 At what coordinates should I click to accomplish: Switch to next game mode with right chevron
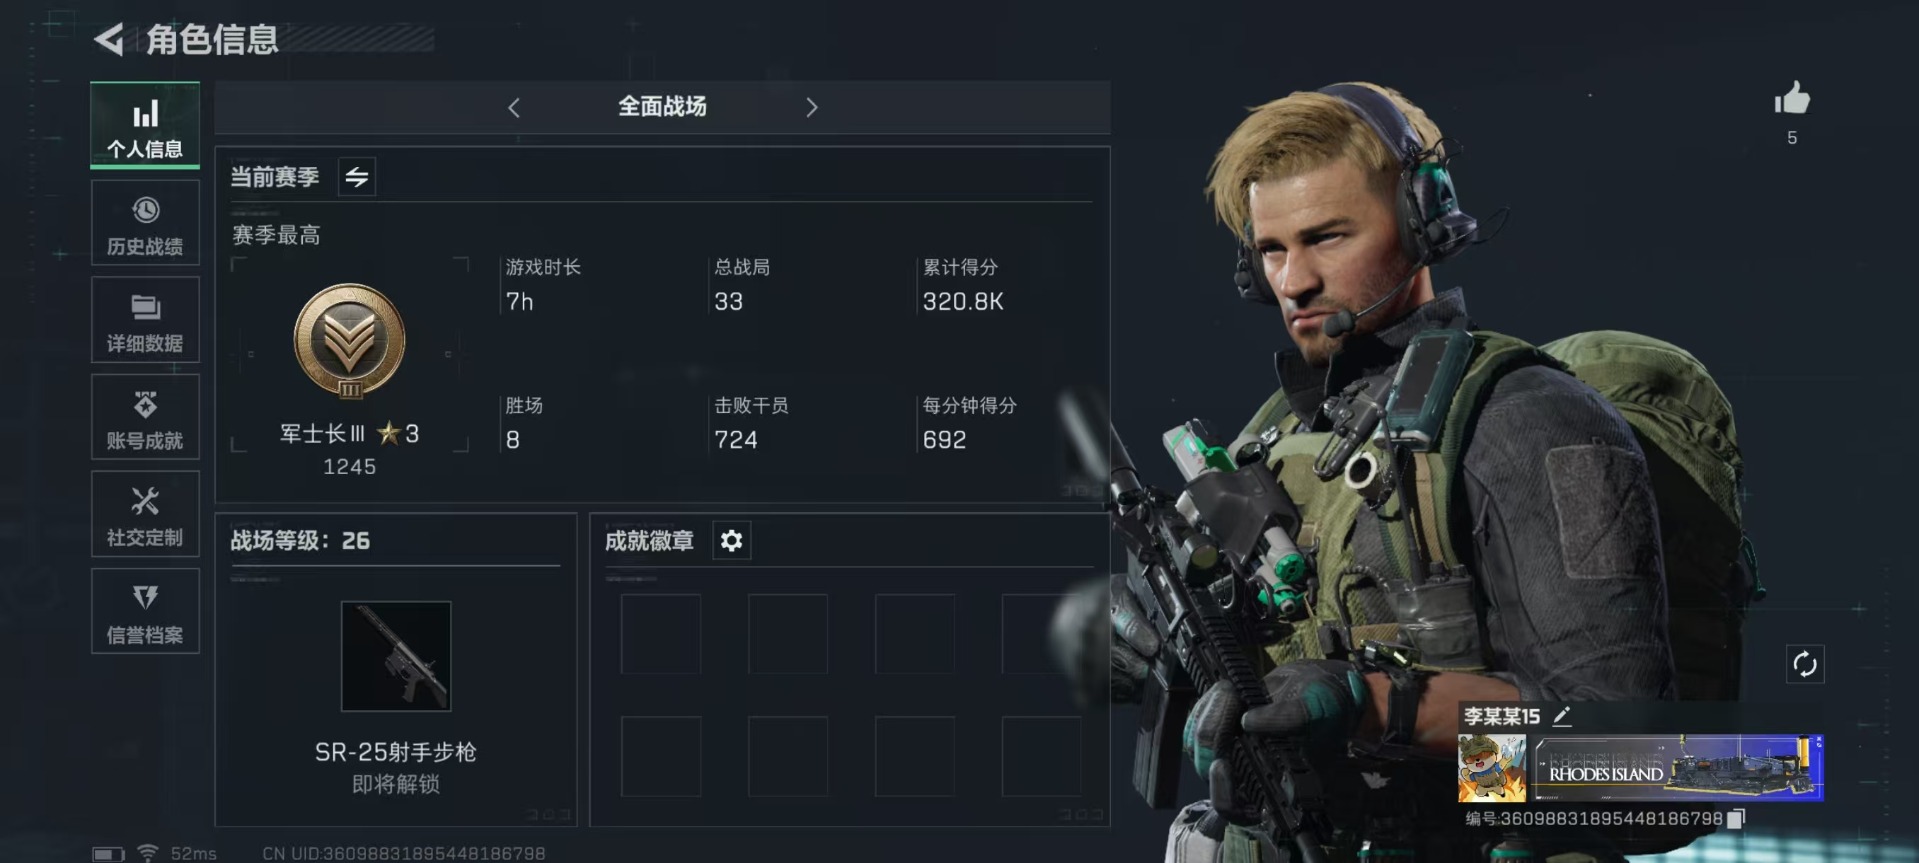click(x=811, y=107)
